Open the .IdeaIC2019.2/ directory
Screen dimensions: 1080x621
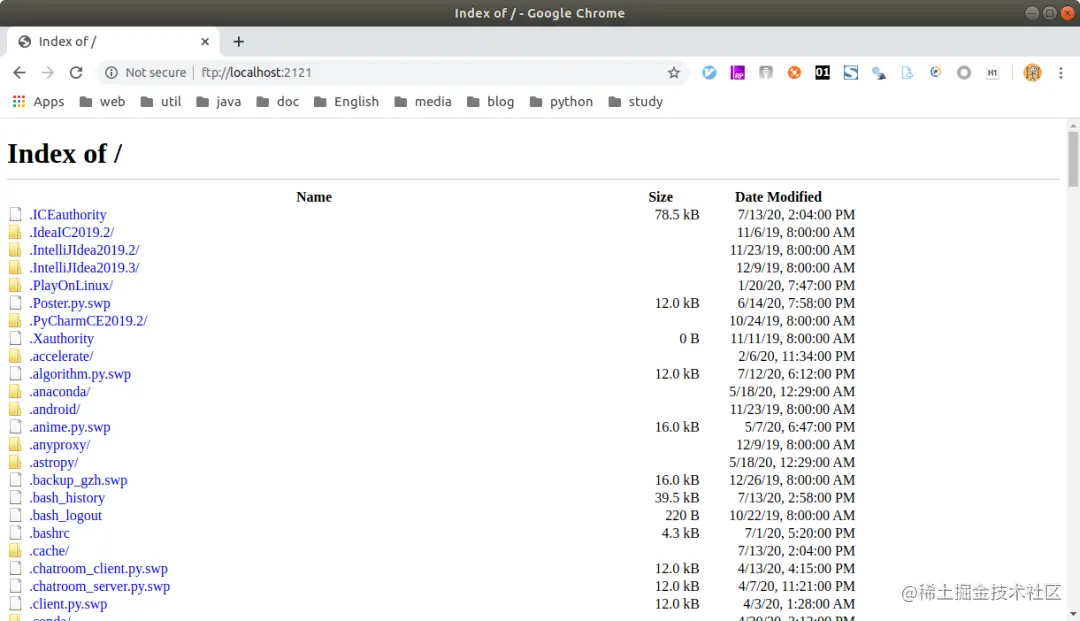[72, 233]
